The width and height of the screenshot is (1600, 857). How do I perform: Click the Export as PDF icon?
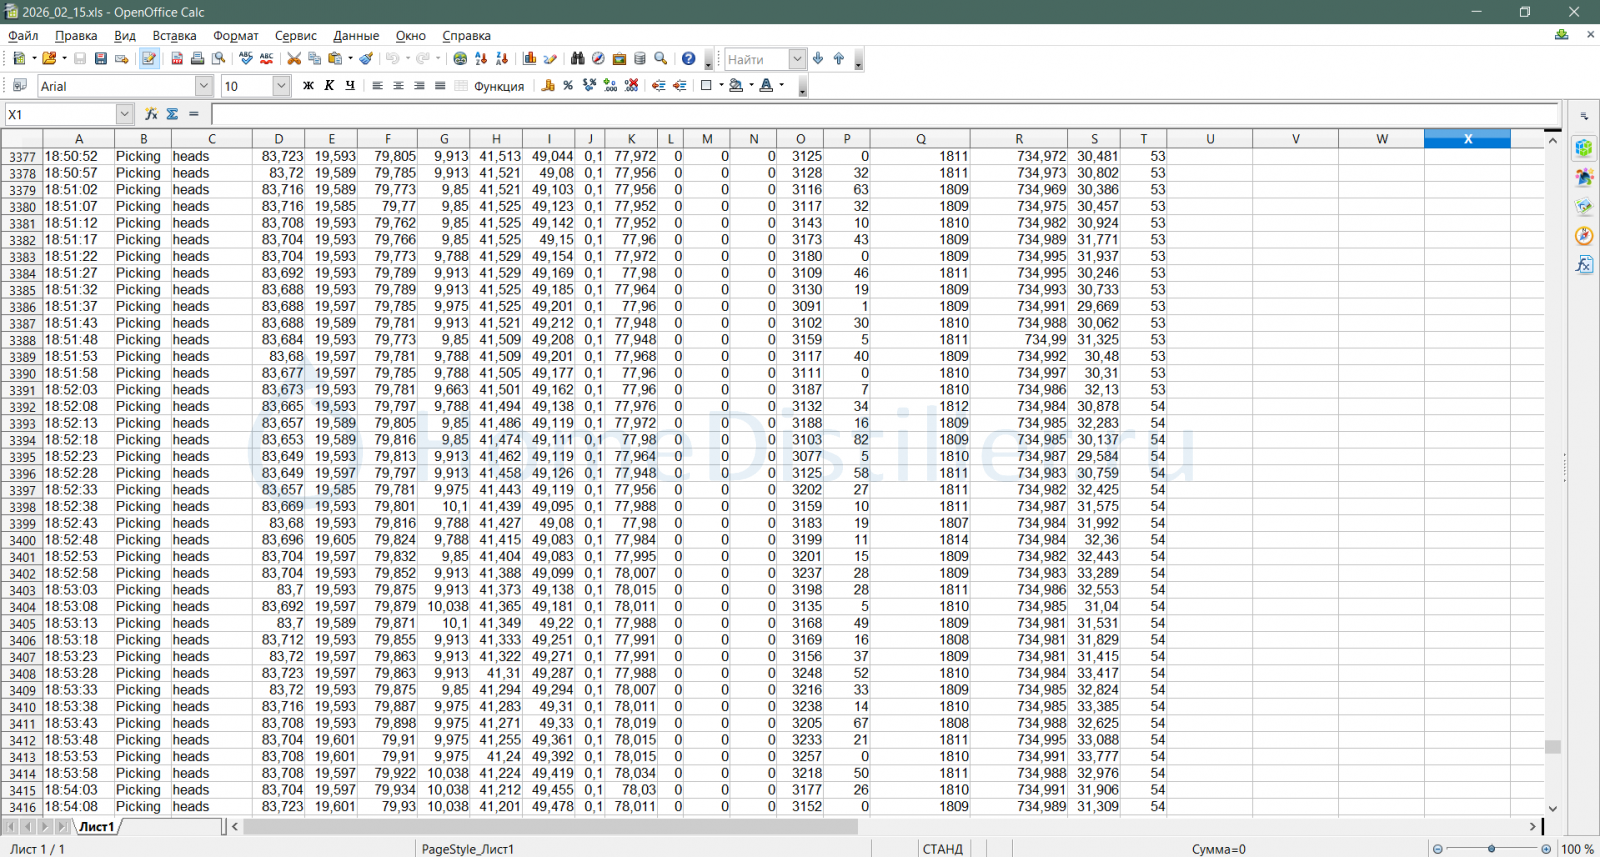coord(177,59)
